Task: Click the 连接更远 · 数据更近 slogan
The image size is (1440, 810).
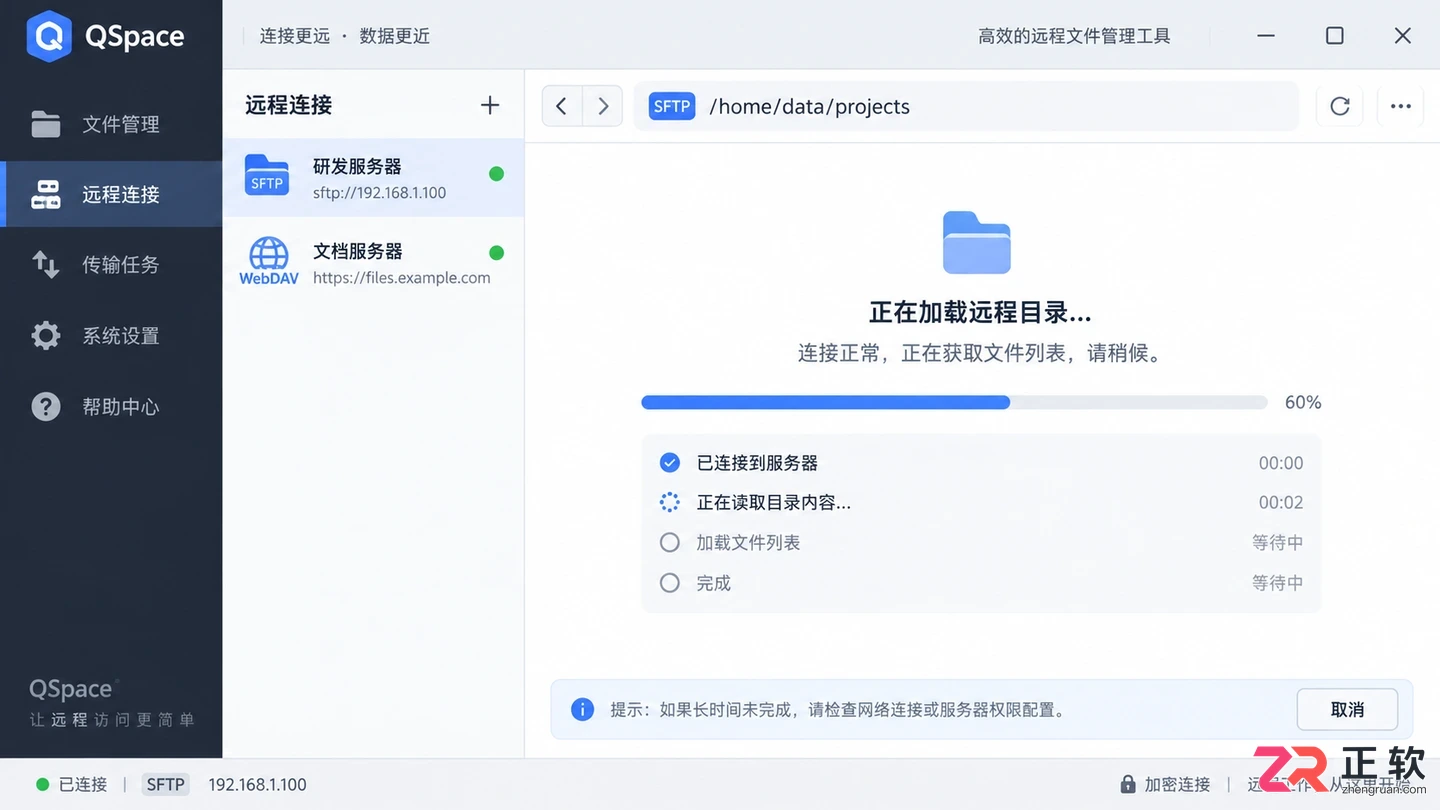Action: (x=345, y=36)
